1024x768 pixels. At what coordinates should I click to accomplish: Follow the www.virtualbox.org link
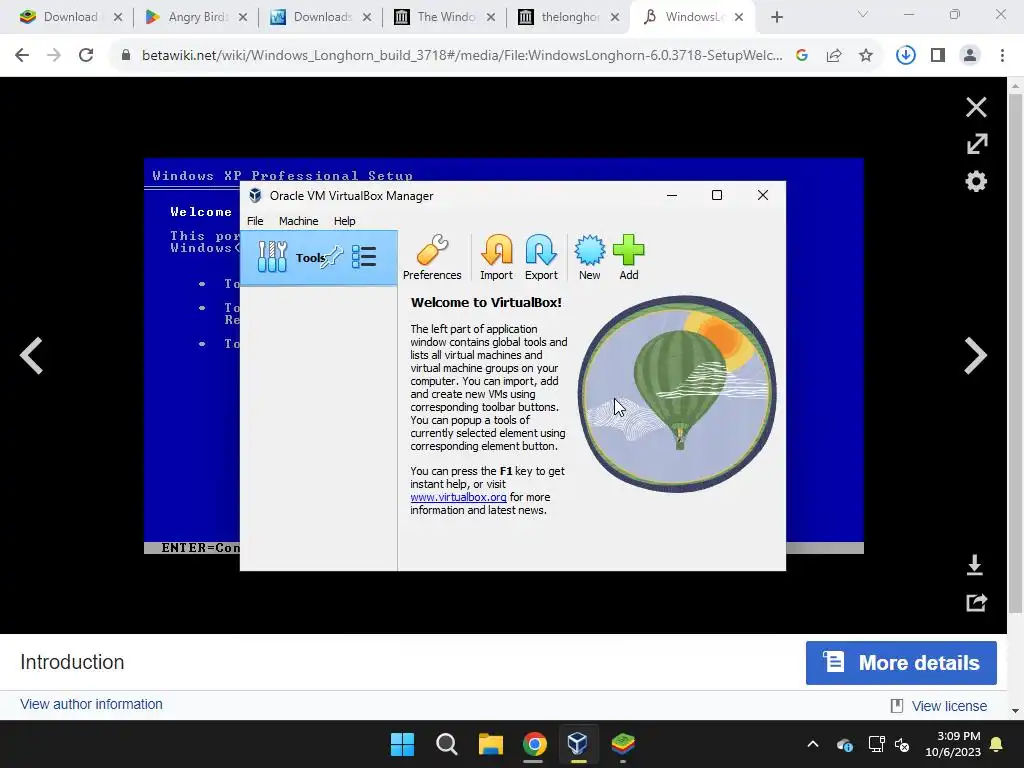click(458, 497)
